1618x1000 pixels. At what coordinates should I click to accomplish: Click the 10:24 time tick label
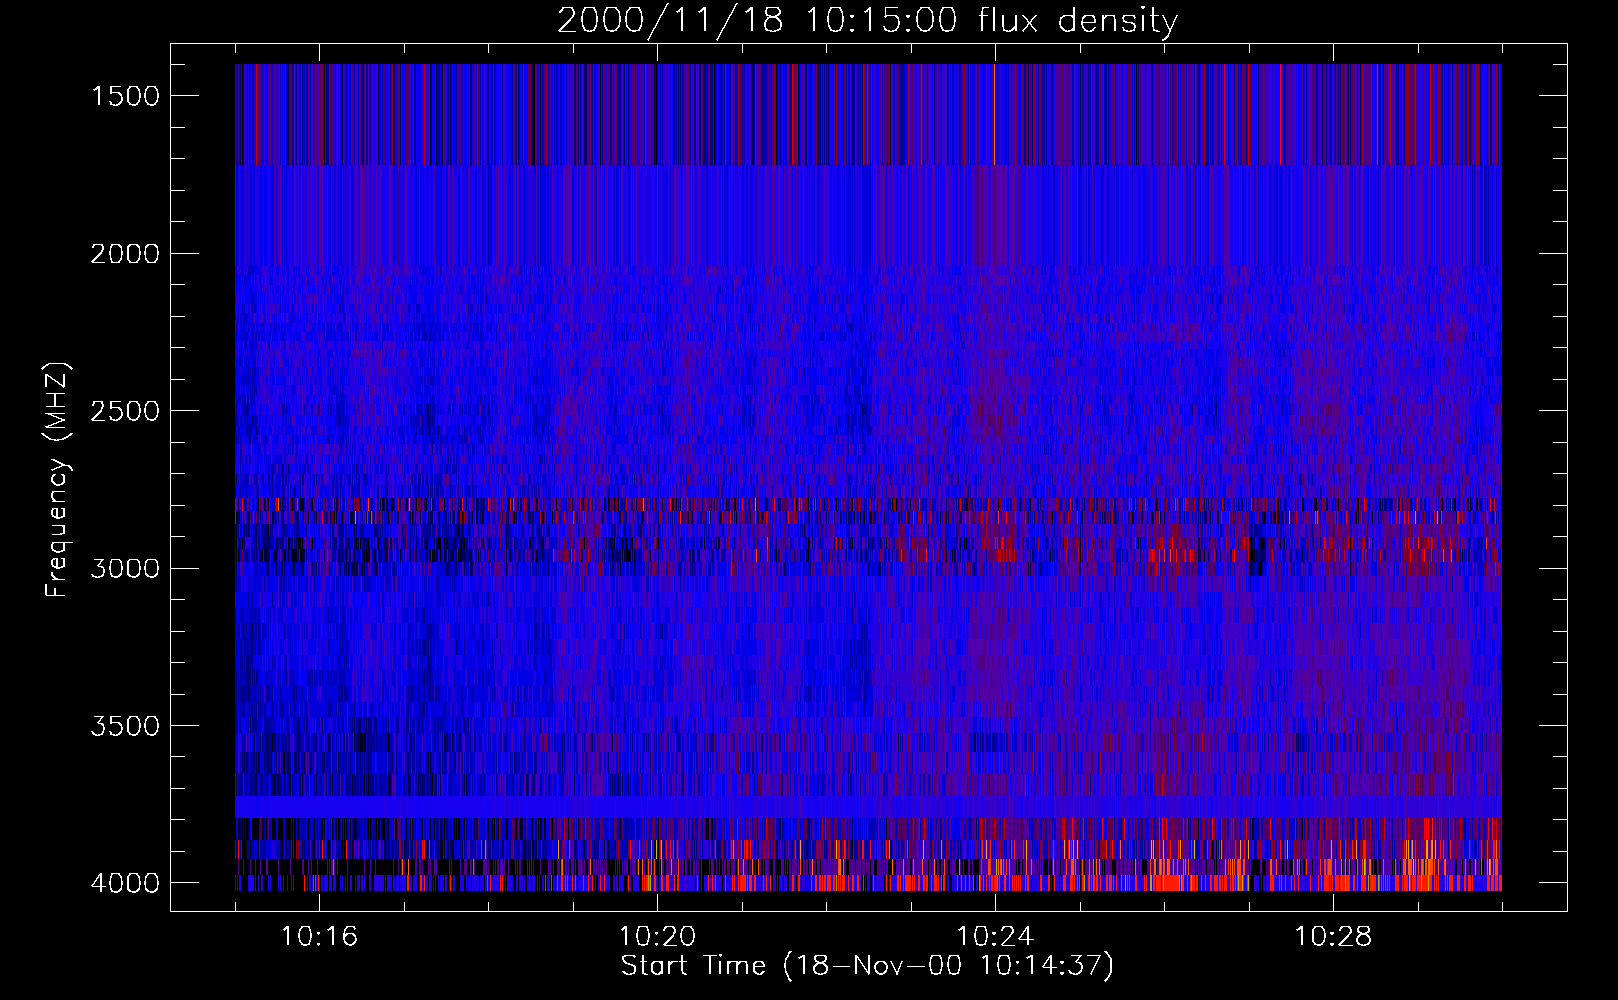(x=995, y=937)
